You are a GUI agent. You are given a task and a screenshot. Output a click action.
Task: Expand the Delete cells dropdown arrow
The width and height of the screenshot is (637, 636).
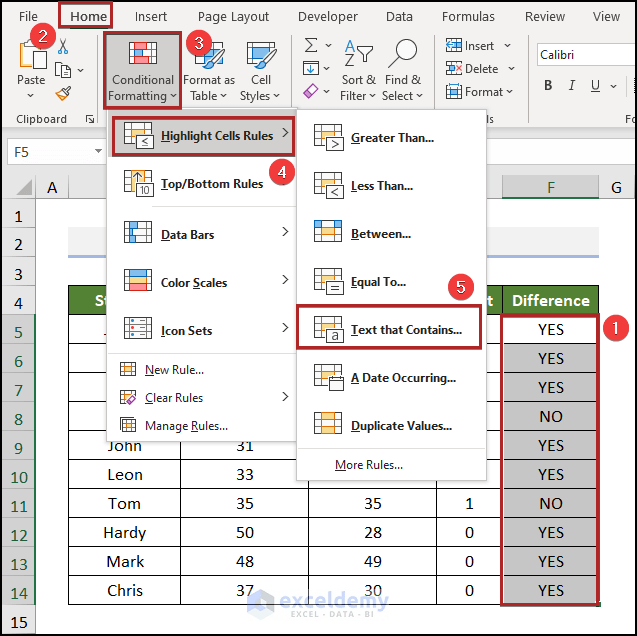(511, 69)
